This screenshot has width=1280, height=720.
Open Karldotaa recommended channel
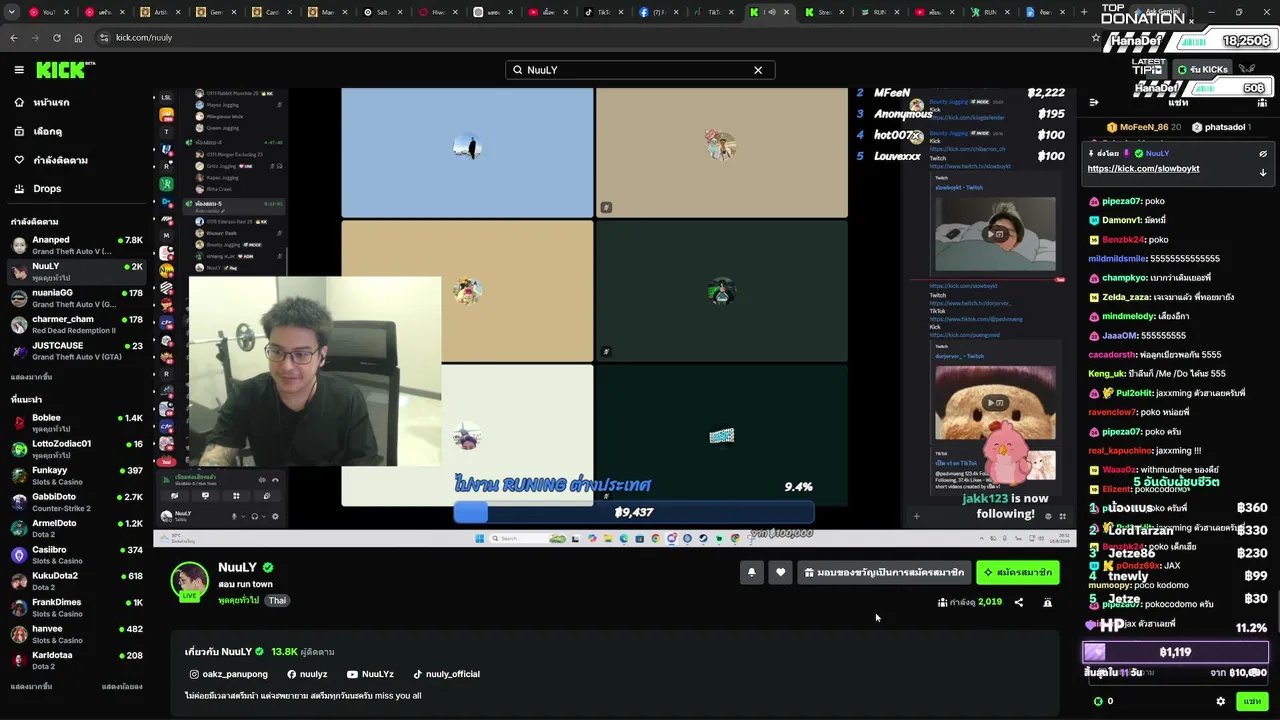(77, 661)
